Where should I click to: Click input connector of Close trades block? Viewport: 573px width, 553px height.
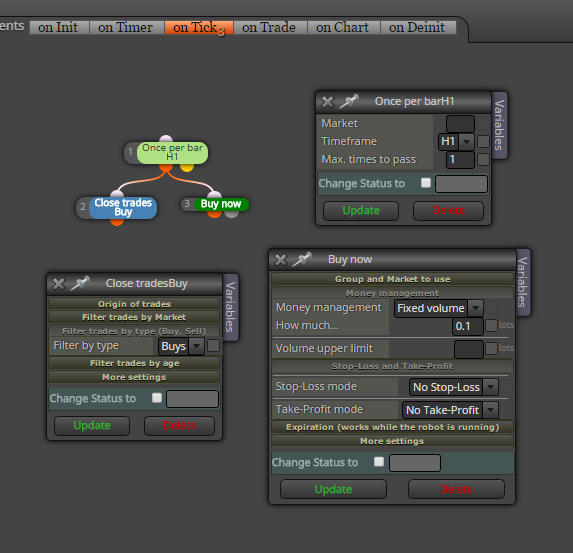(117, 194)
